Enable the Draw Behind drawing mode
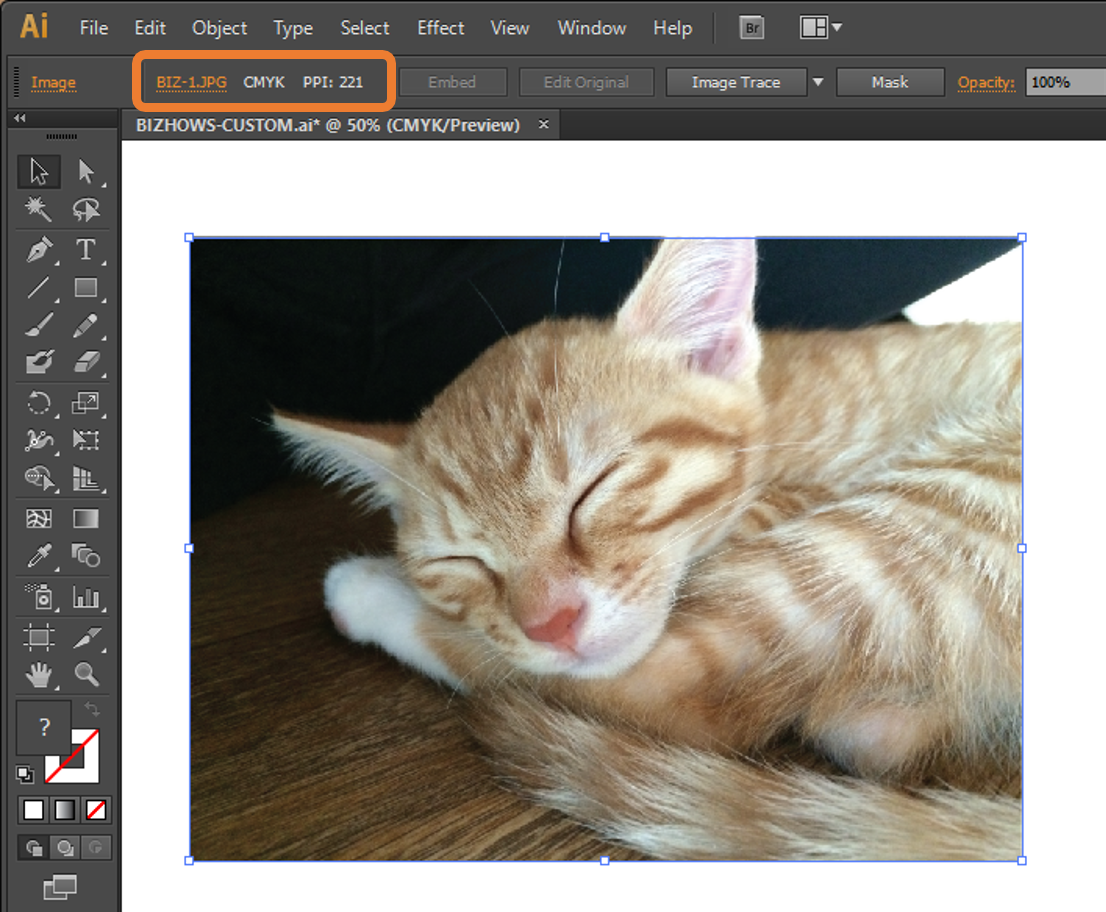This screenshot has height=912, width=1106. coord(65,848)
